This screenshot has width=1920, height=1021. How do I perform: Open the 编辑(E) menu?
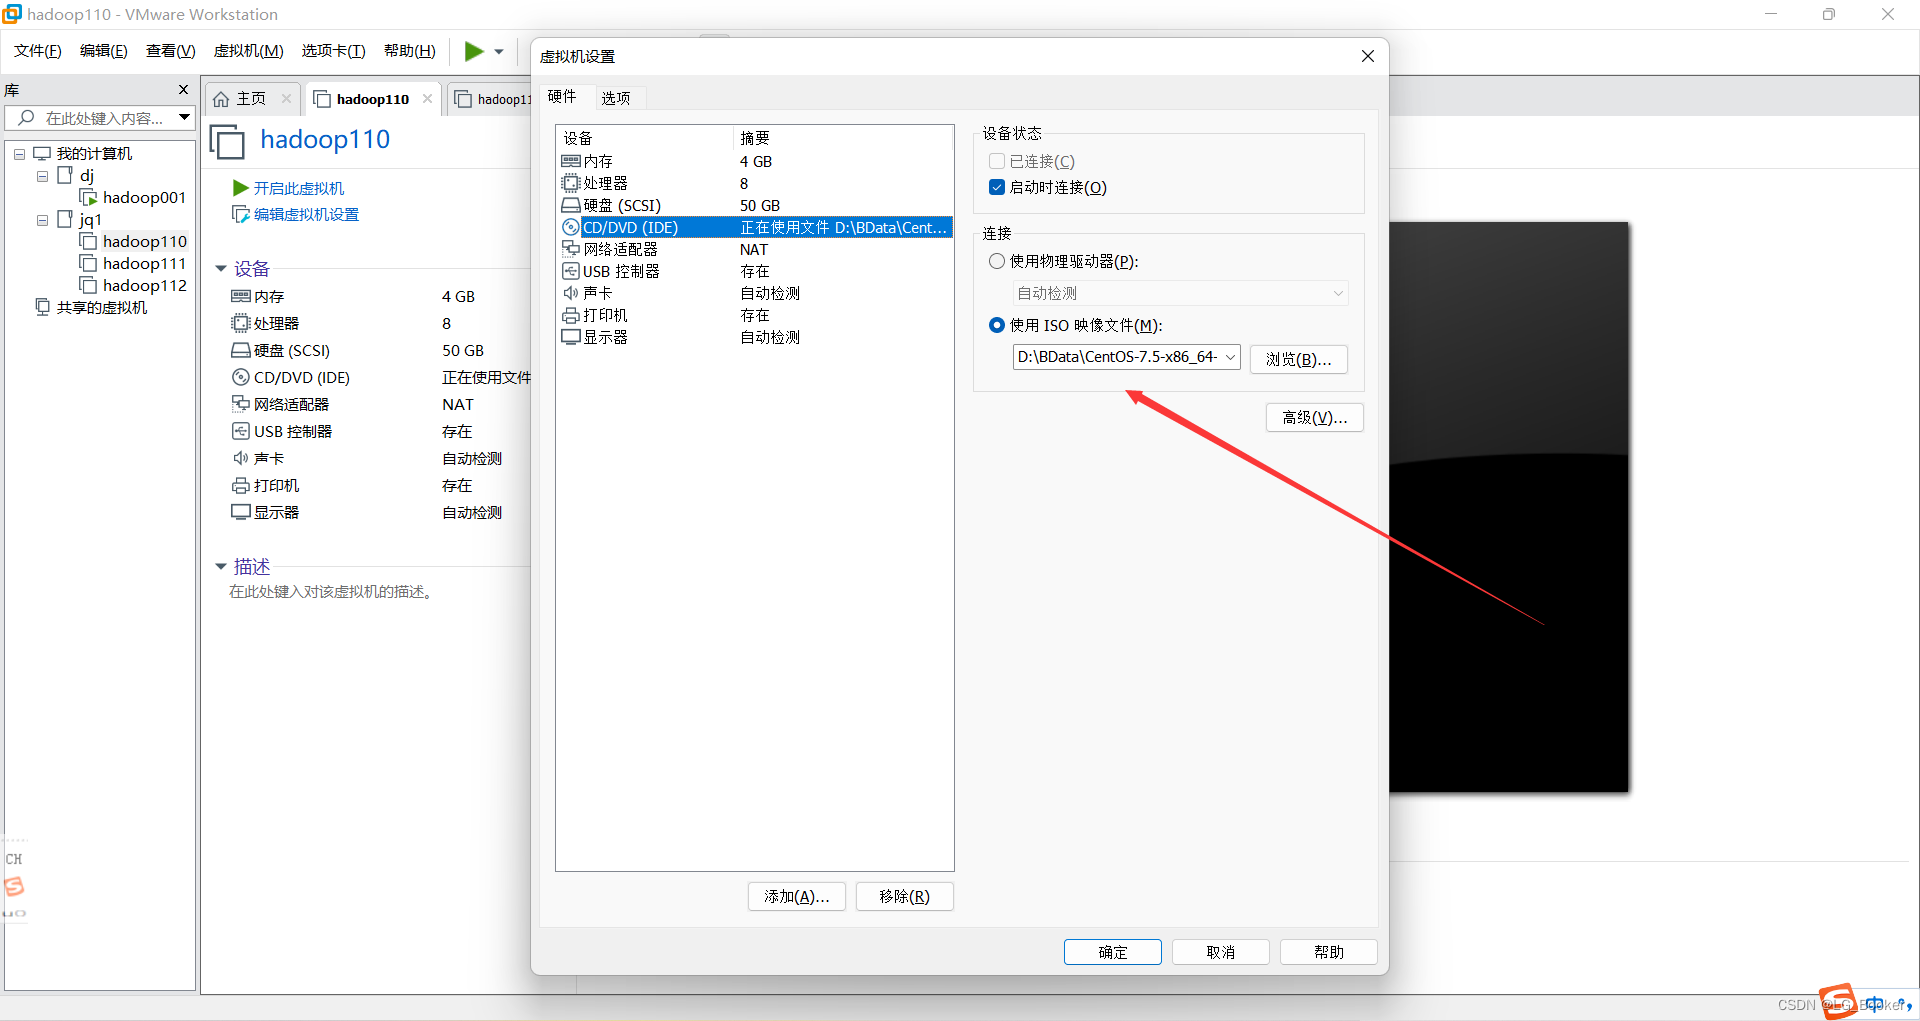coord(104,51)
